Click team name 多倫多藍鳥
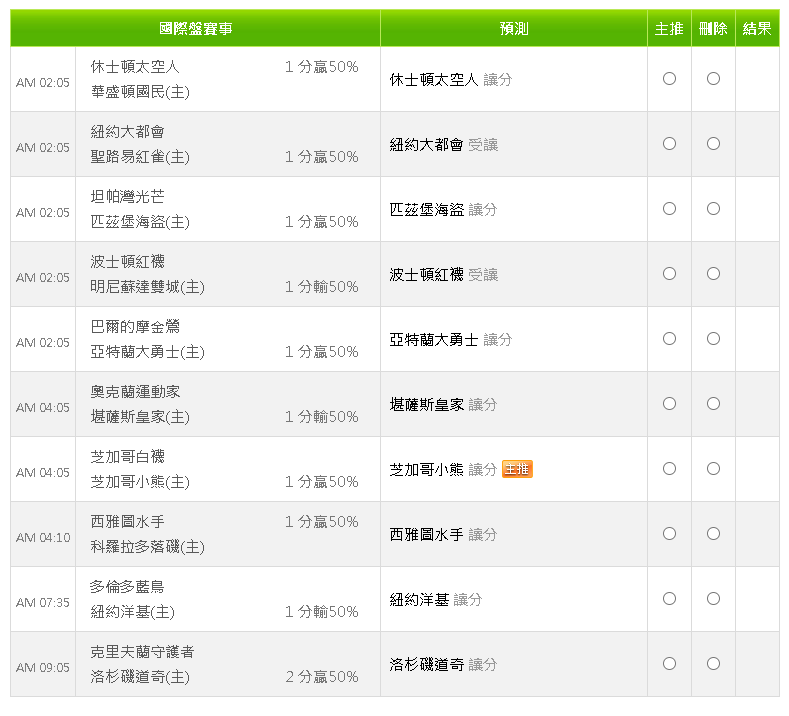 pos(127,587)
